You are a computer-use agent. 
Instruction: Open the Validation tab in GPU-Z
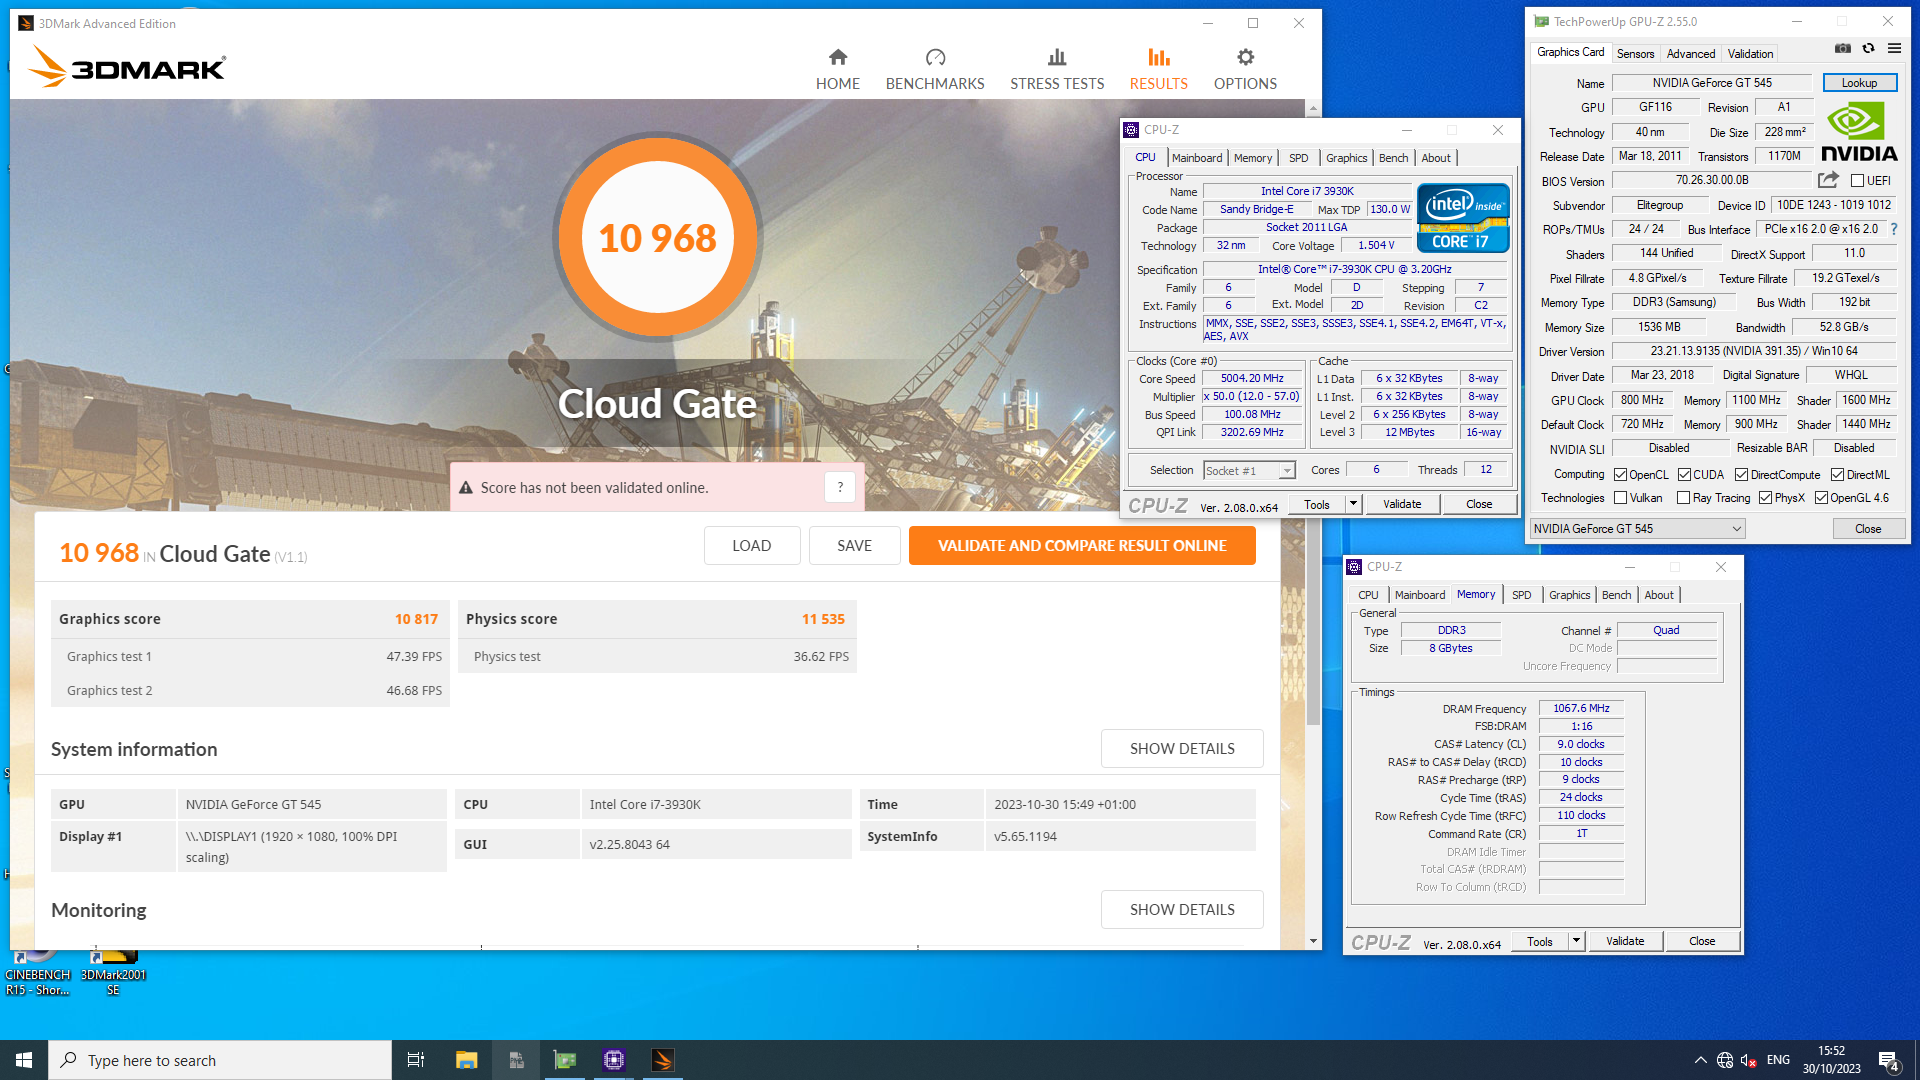pyautogui.click(x=1750, y=54)
